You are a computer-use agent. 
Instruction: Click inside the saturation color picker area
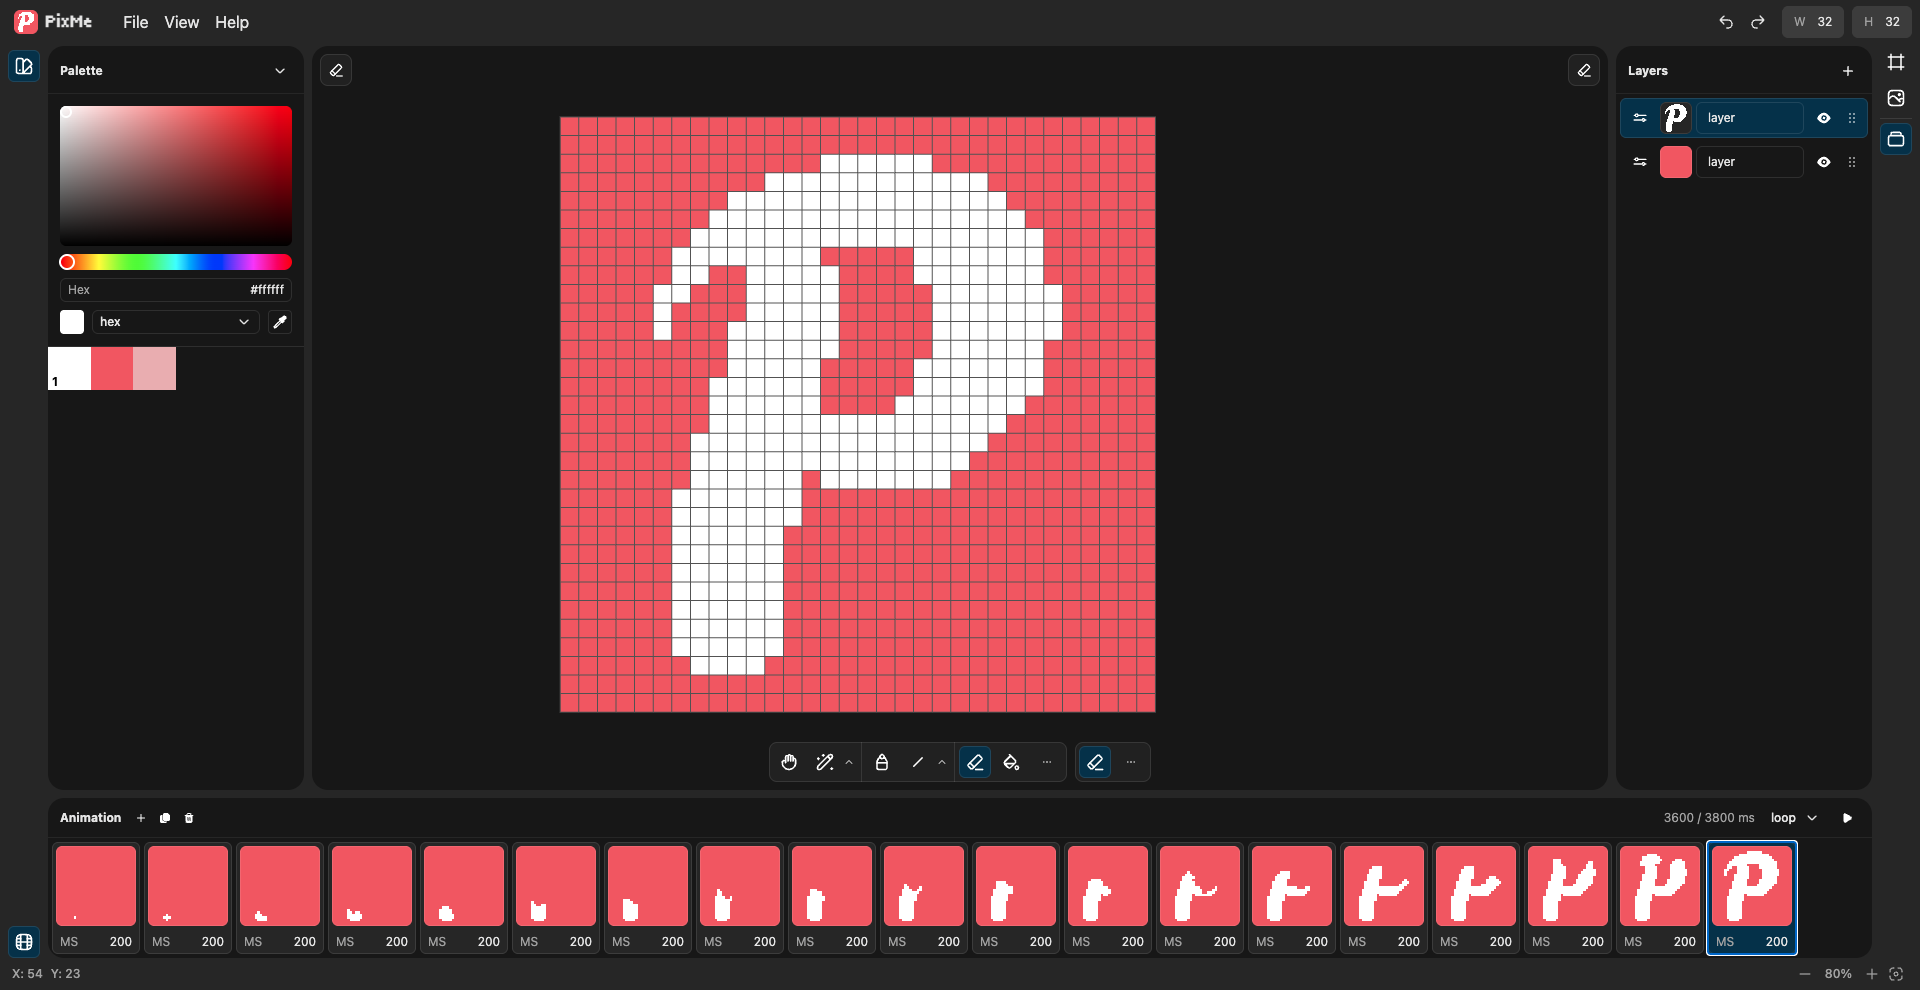click(x=176, y=176)
